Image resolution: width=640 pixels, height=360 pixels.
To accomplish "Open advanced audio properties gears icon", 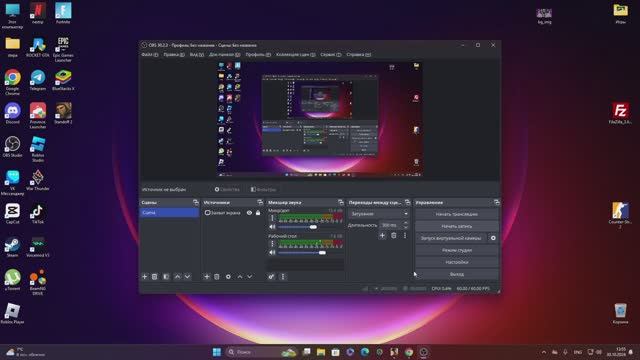I will point(271,277).
